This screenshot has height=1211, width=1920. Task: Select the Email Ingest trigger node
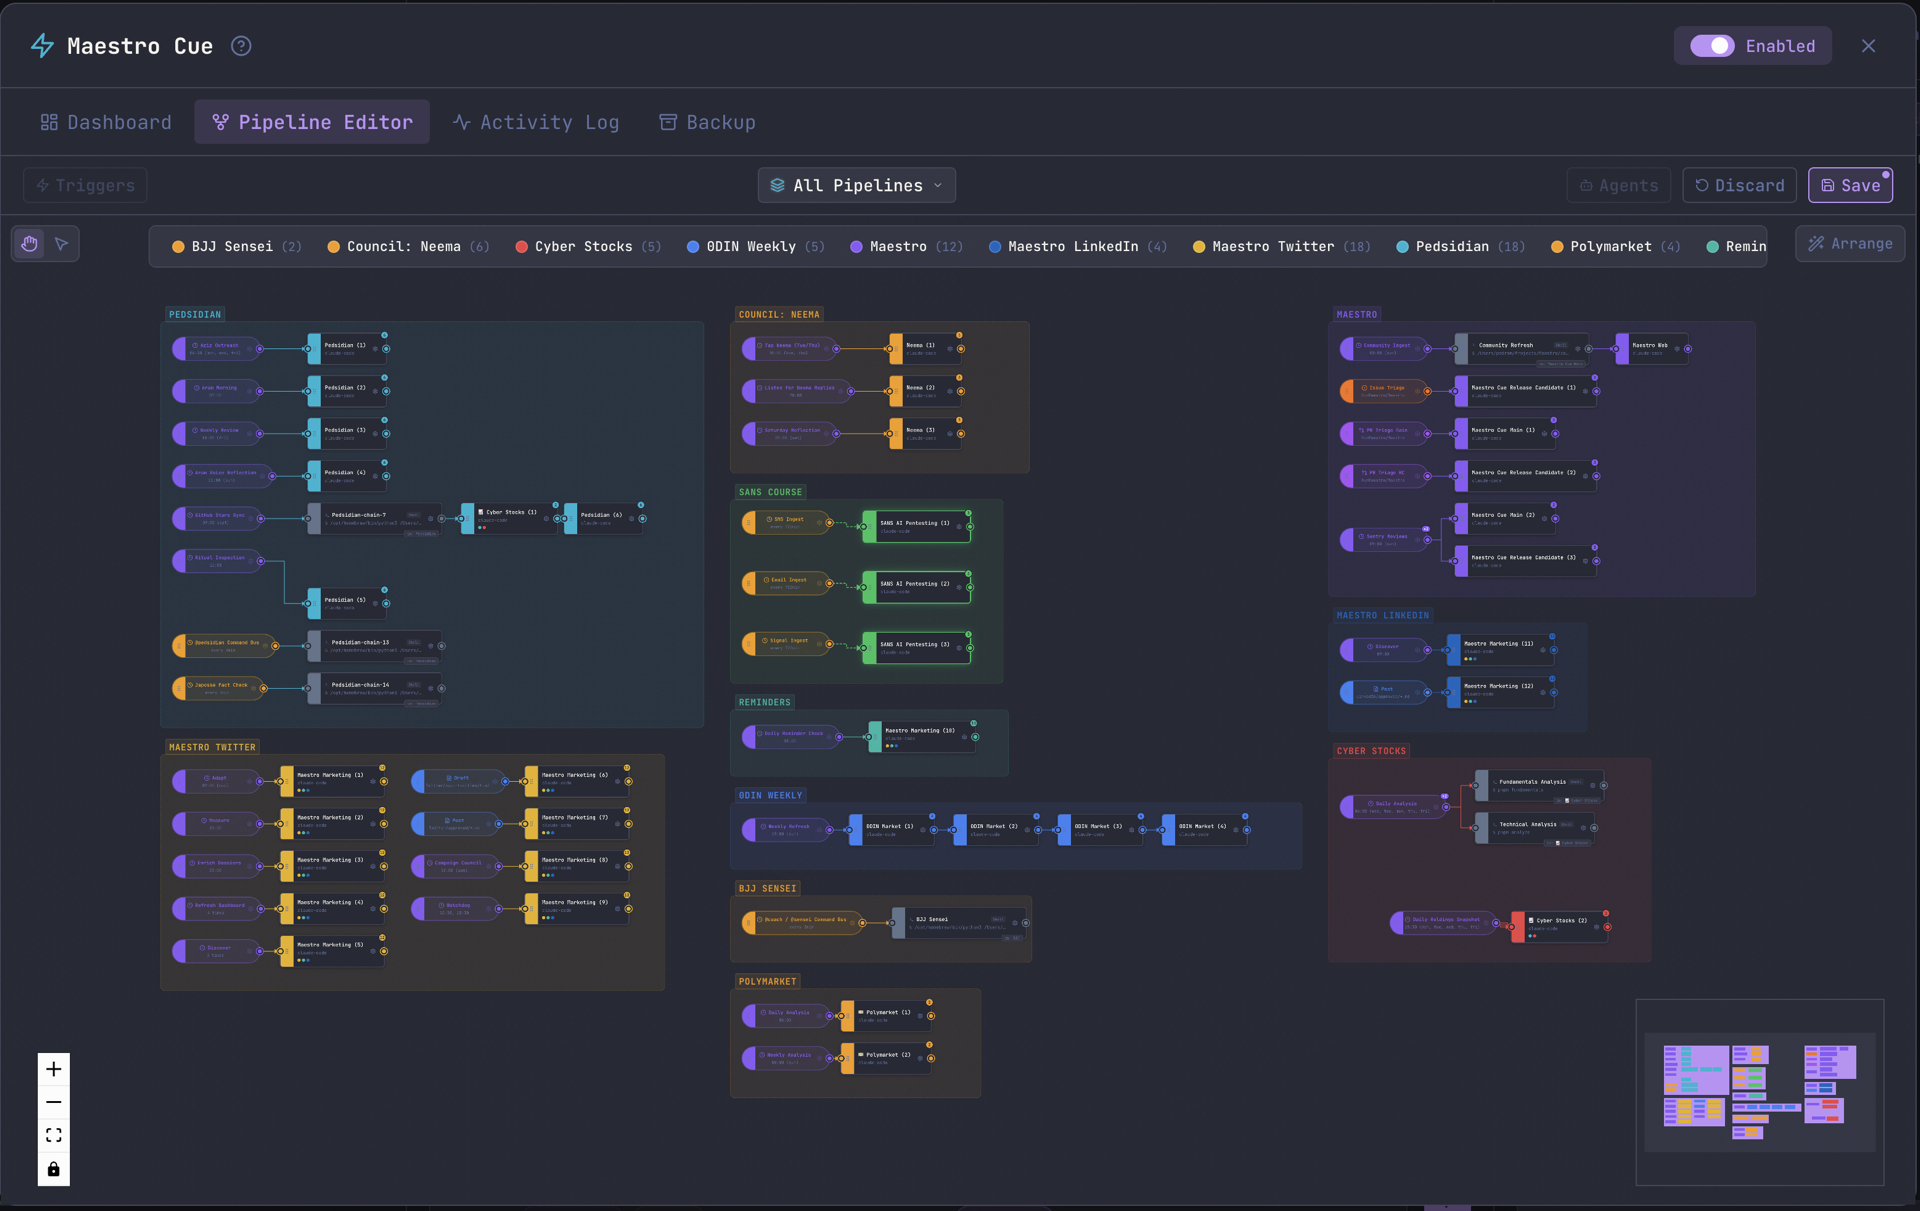click(x=786, y=583)
